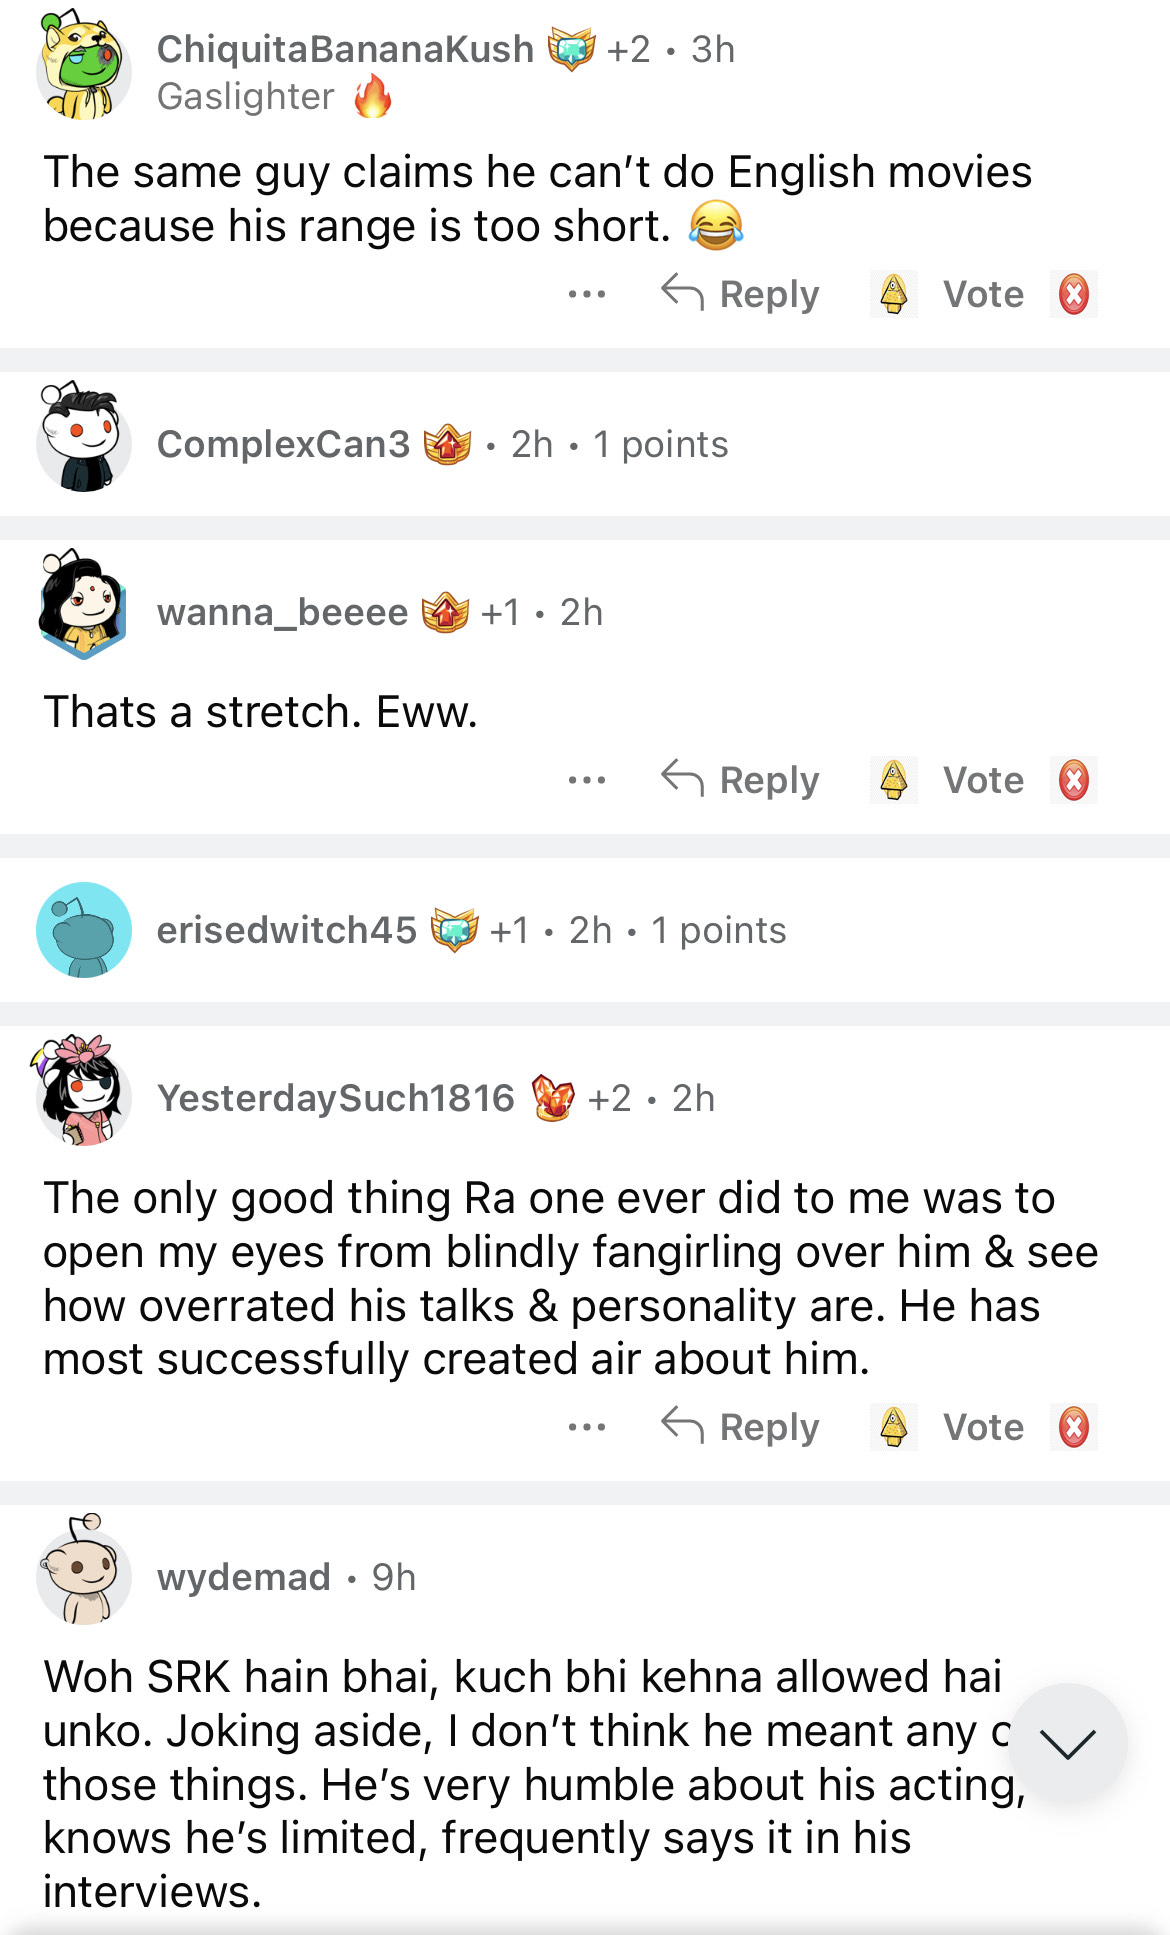Open more options on wanna_beeee's comment

click(x=586, y=780)
